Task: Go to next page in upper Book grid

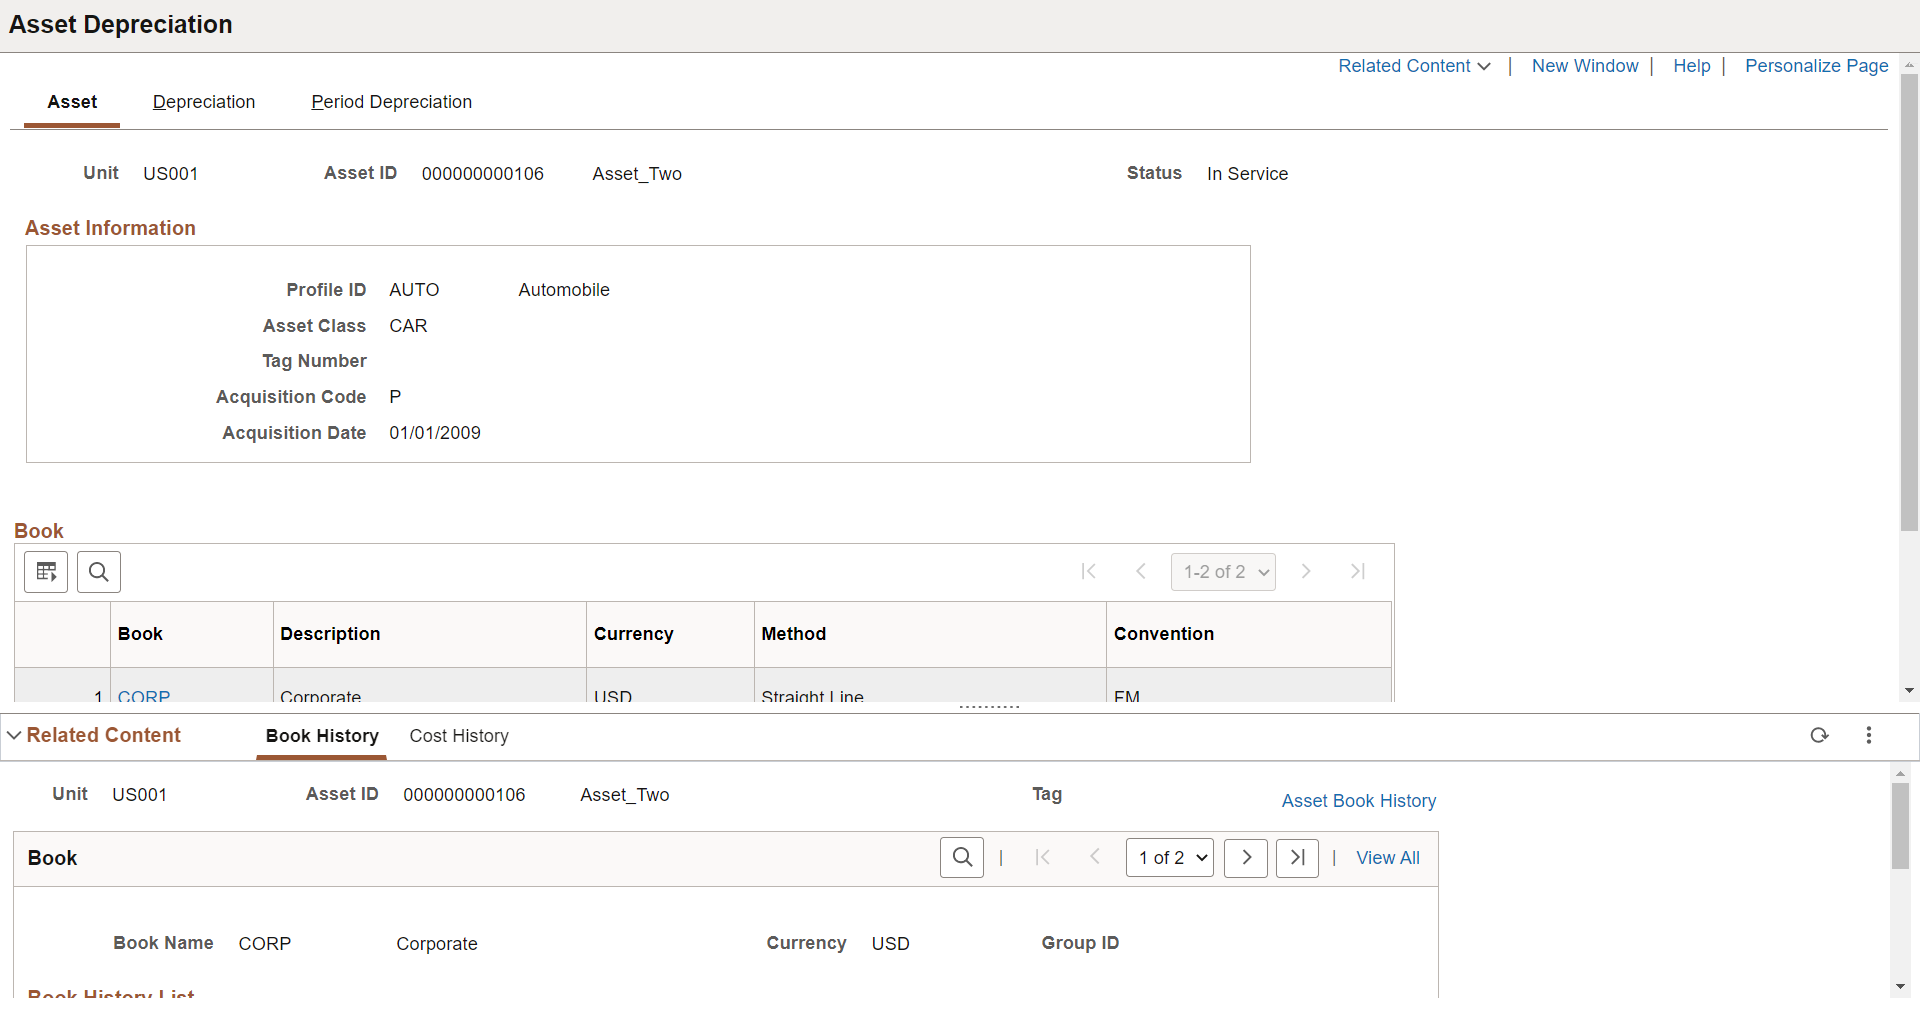Action: (1306, 572)
